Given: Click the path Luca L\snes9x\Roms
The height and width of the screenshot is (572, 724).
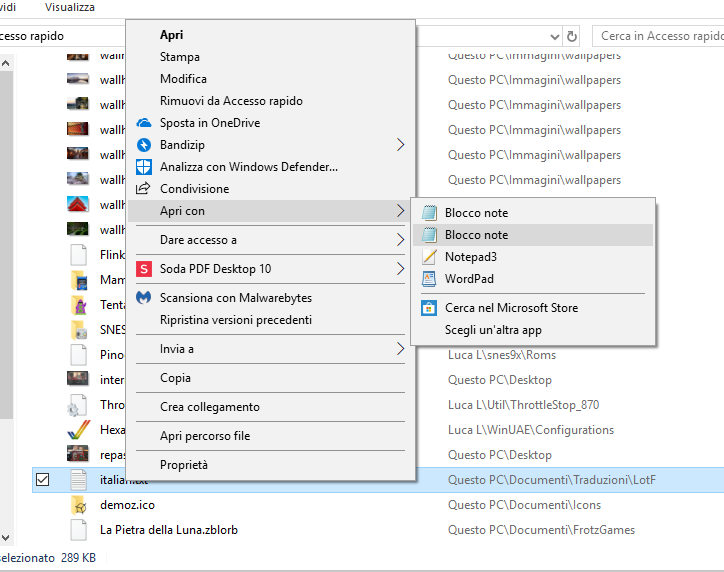Looking at the screenshot, I should (502, 355).
